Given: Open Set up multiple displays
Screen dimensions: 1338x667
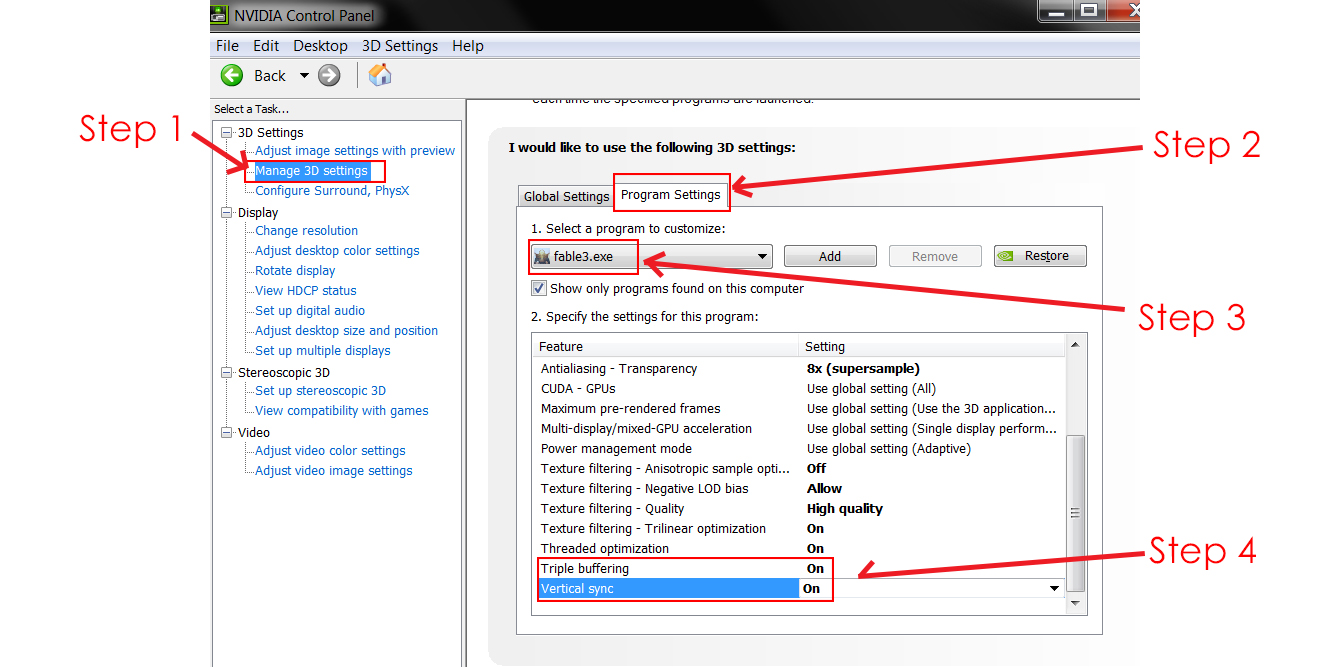Looking at the screenshot, I should (x=322, y=351).
